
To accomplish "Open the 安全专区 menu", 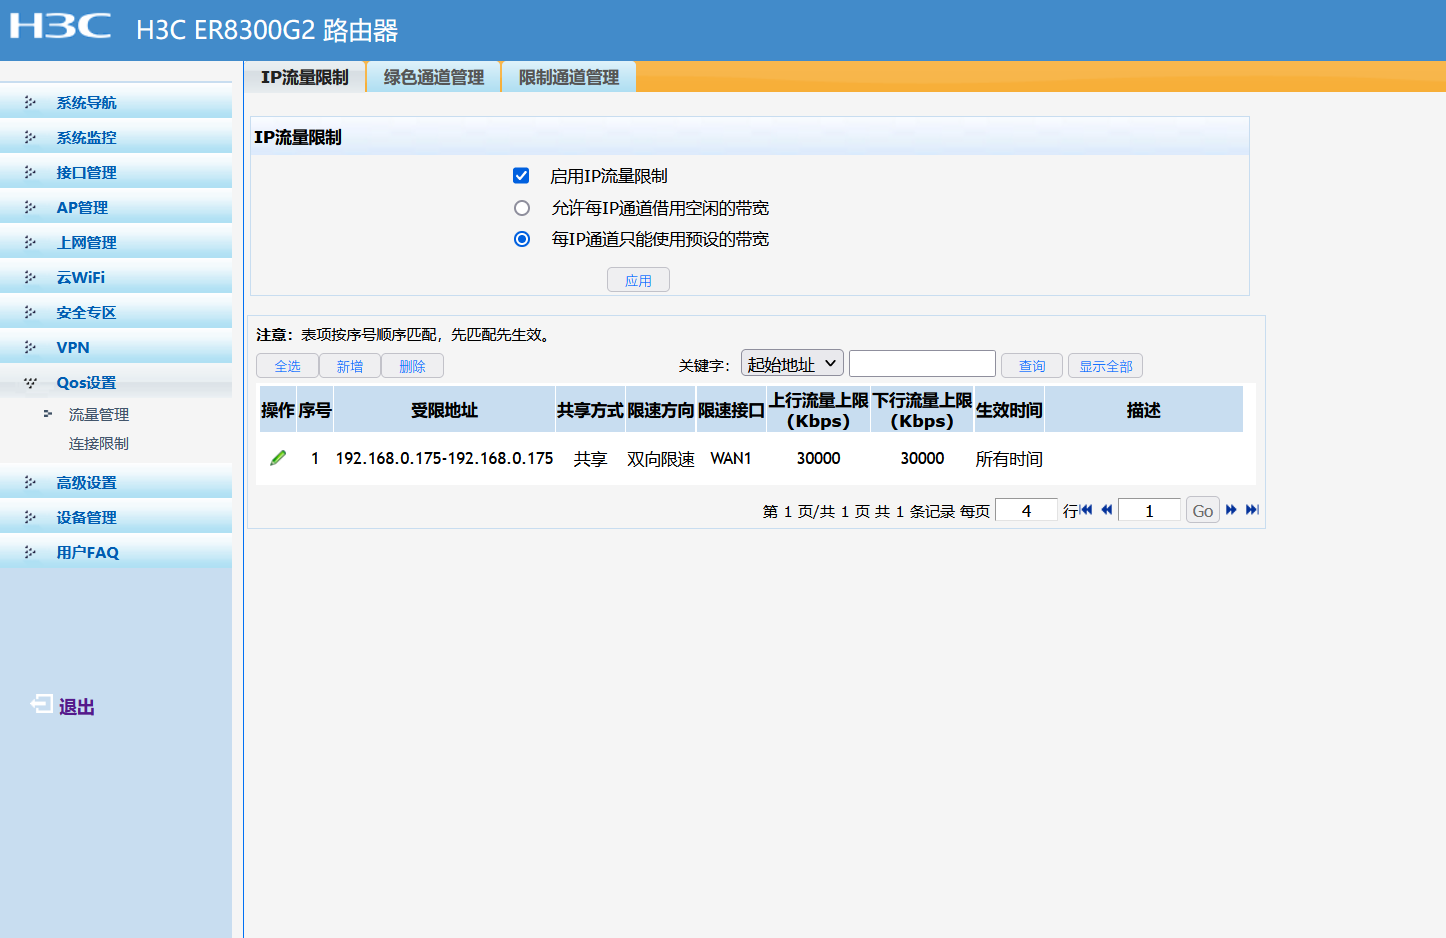I will pos(116,312).
